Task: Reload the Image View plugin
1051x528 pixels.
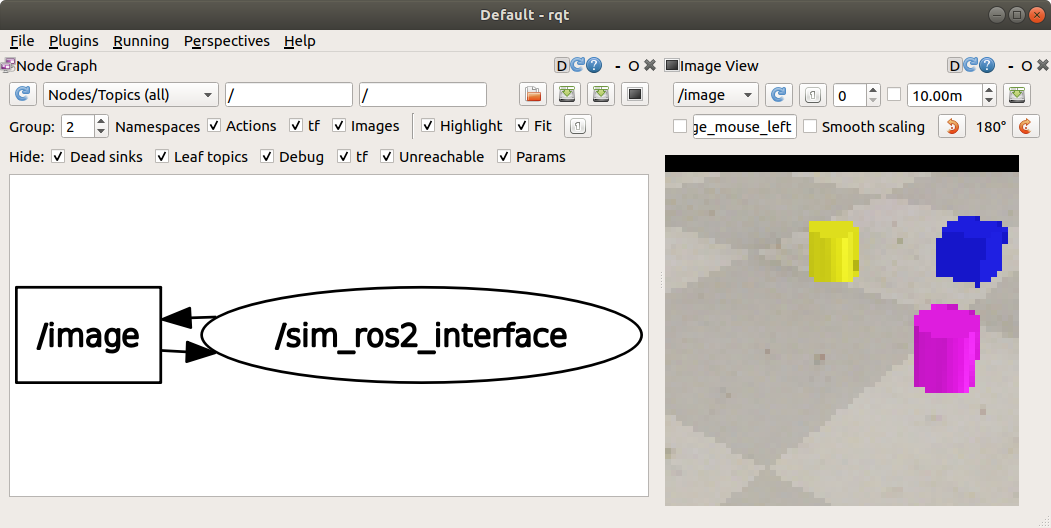Action: click(x=970, y=65)
